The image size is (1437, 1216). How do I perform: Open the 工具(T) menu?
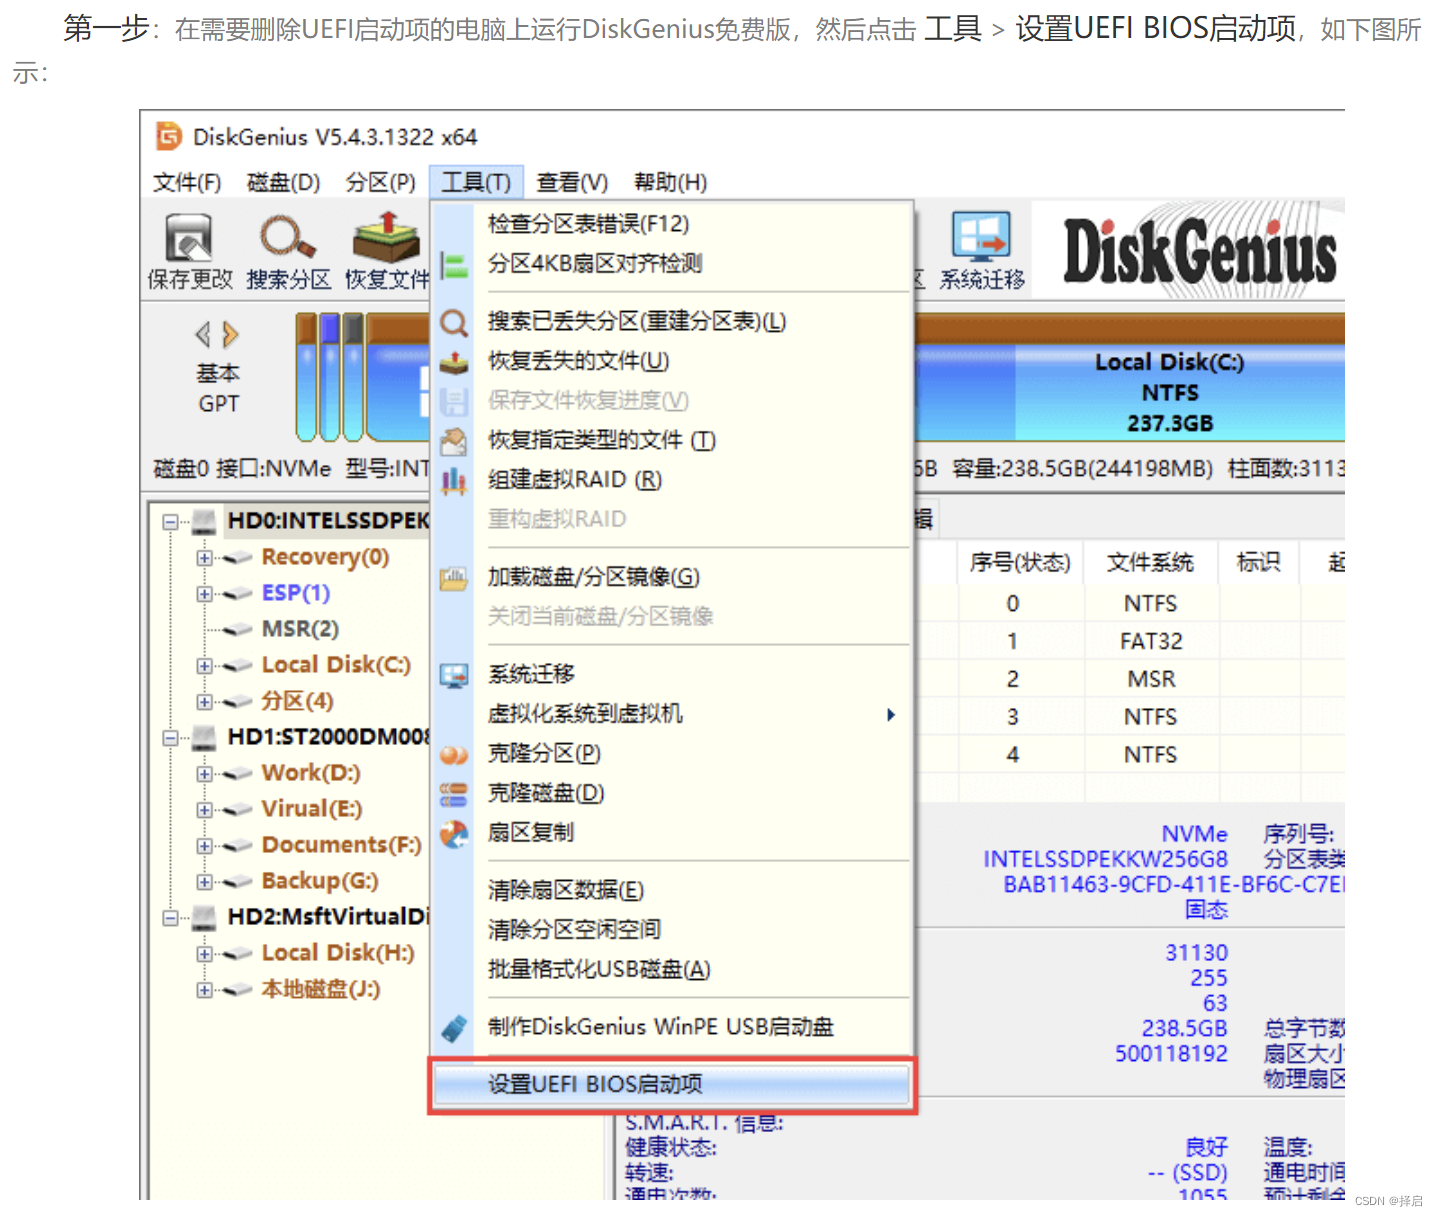(476, 182)
